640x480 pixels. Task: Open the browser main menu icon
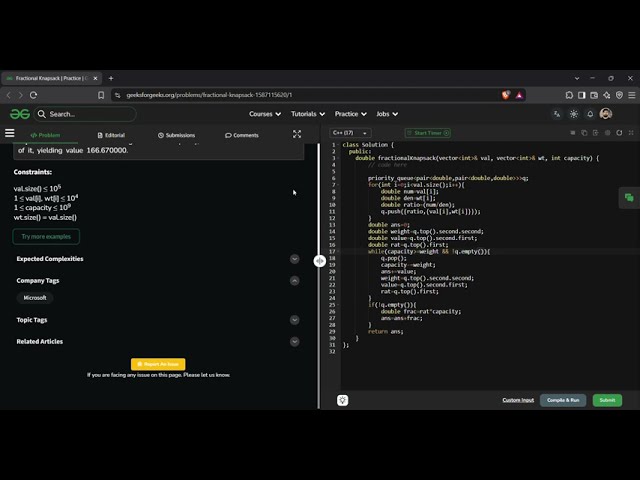631,95
